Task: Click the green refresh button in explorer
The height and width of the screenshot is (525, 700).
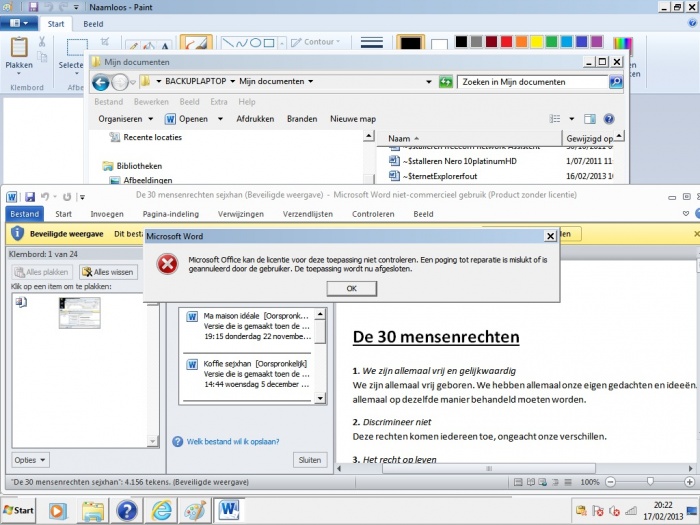Action: 446,82
